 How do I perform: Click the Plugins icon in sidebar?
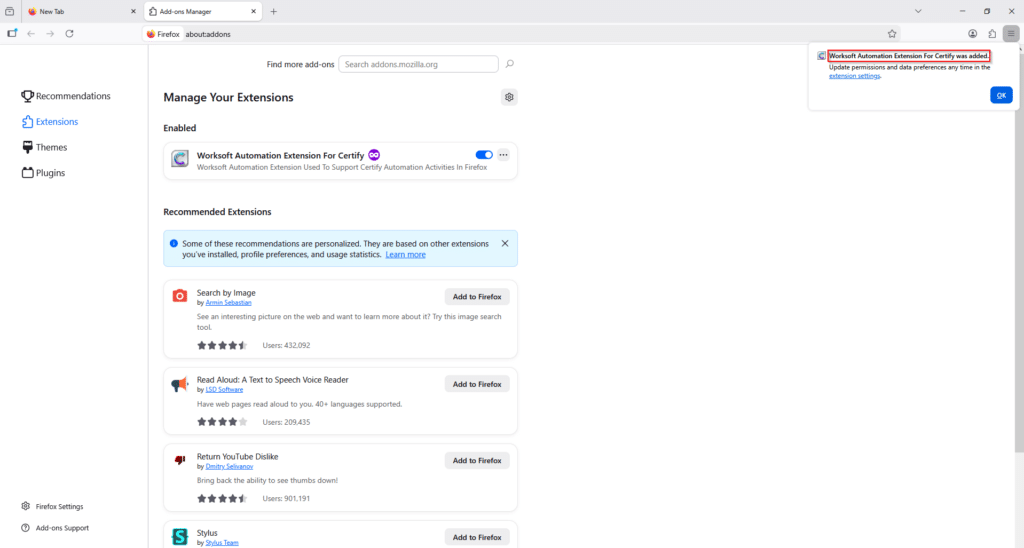(27, 173)
